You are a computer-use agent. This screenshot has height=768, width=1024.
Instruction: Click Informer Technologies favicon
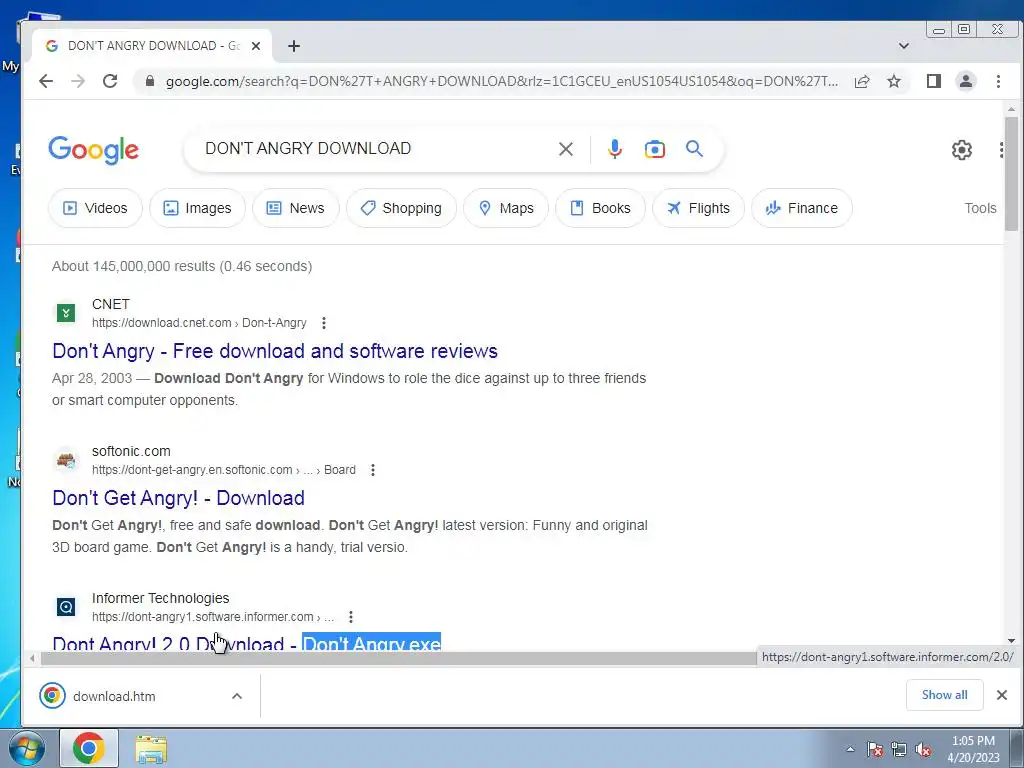(65, 607)
